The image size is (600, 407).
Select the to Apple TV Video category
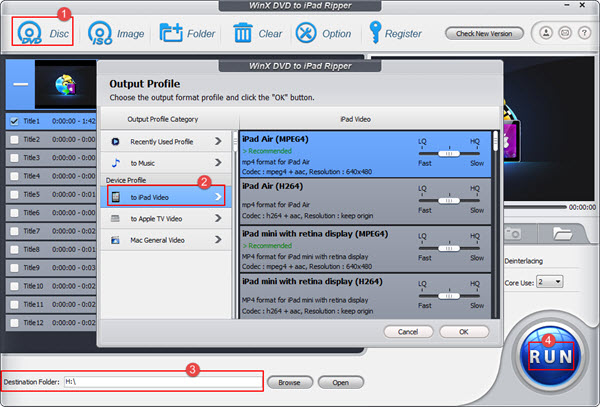[166, 219]
